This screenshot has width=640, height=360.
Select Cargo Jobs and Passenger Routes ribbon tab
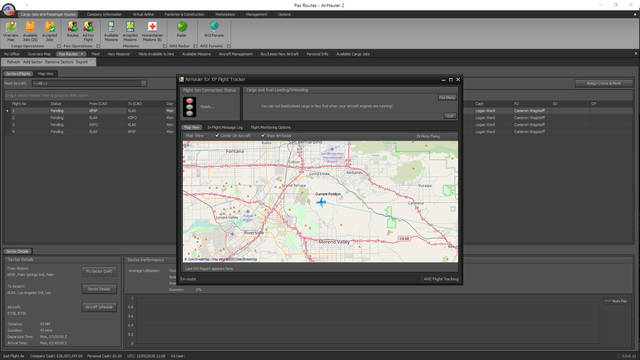pyautogui.click(x=48, y=14)
